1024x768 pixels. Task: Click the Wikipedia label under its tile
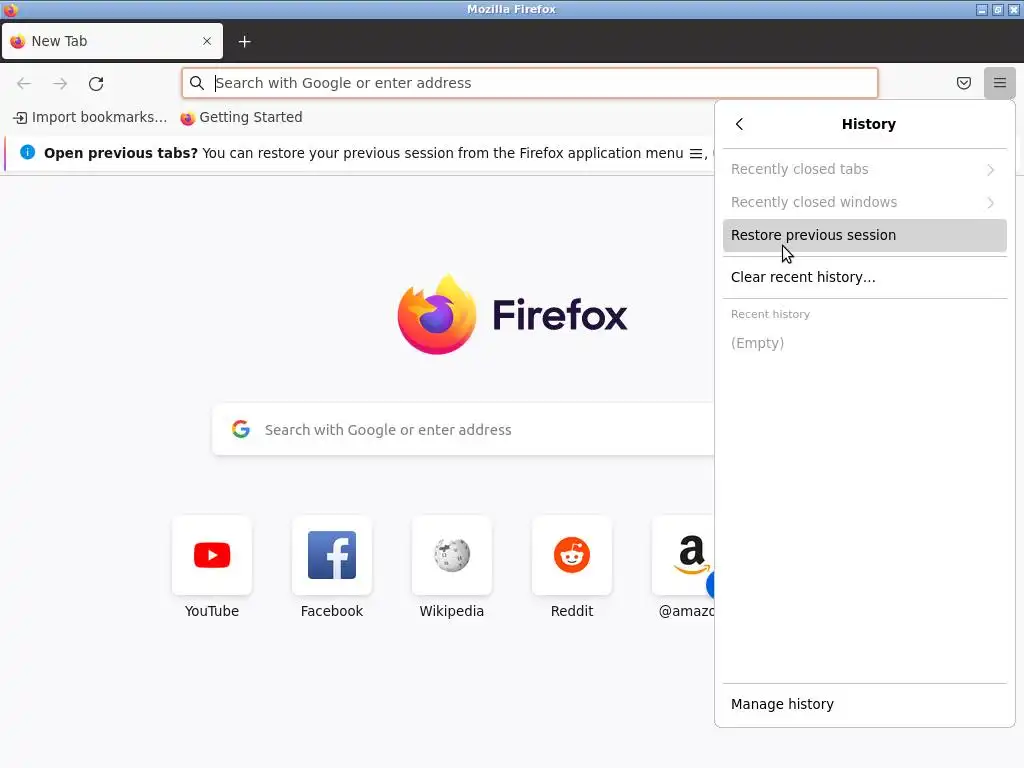(x=451, y=611)
